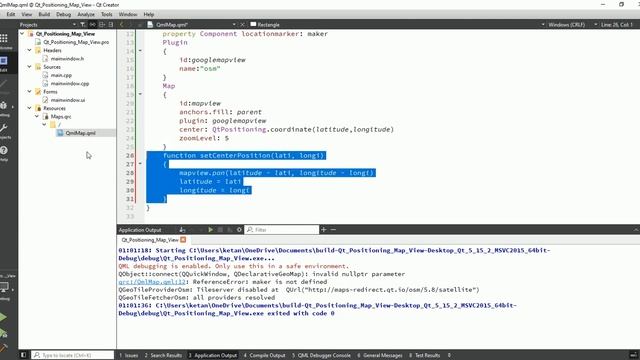Split the Projects side panel
This screenshot has height=360, width=640.
pos(102,24)
